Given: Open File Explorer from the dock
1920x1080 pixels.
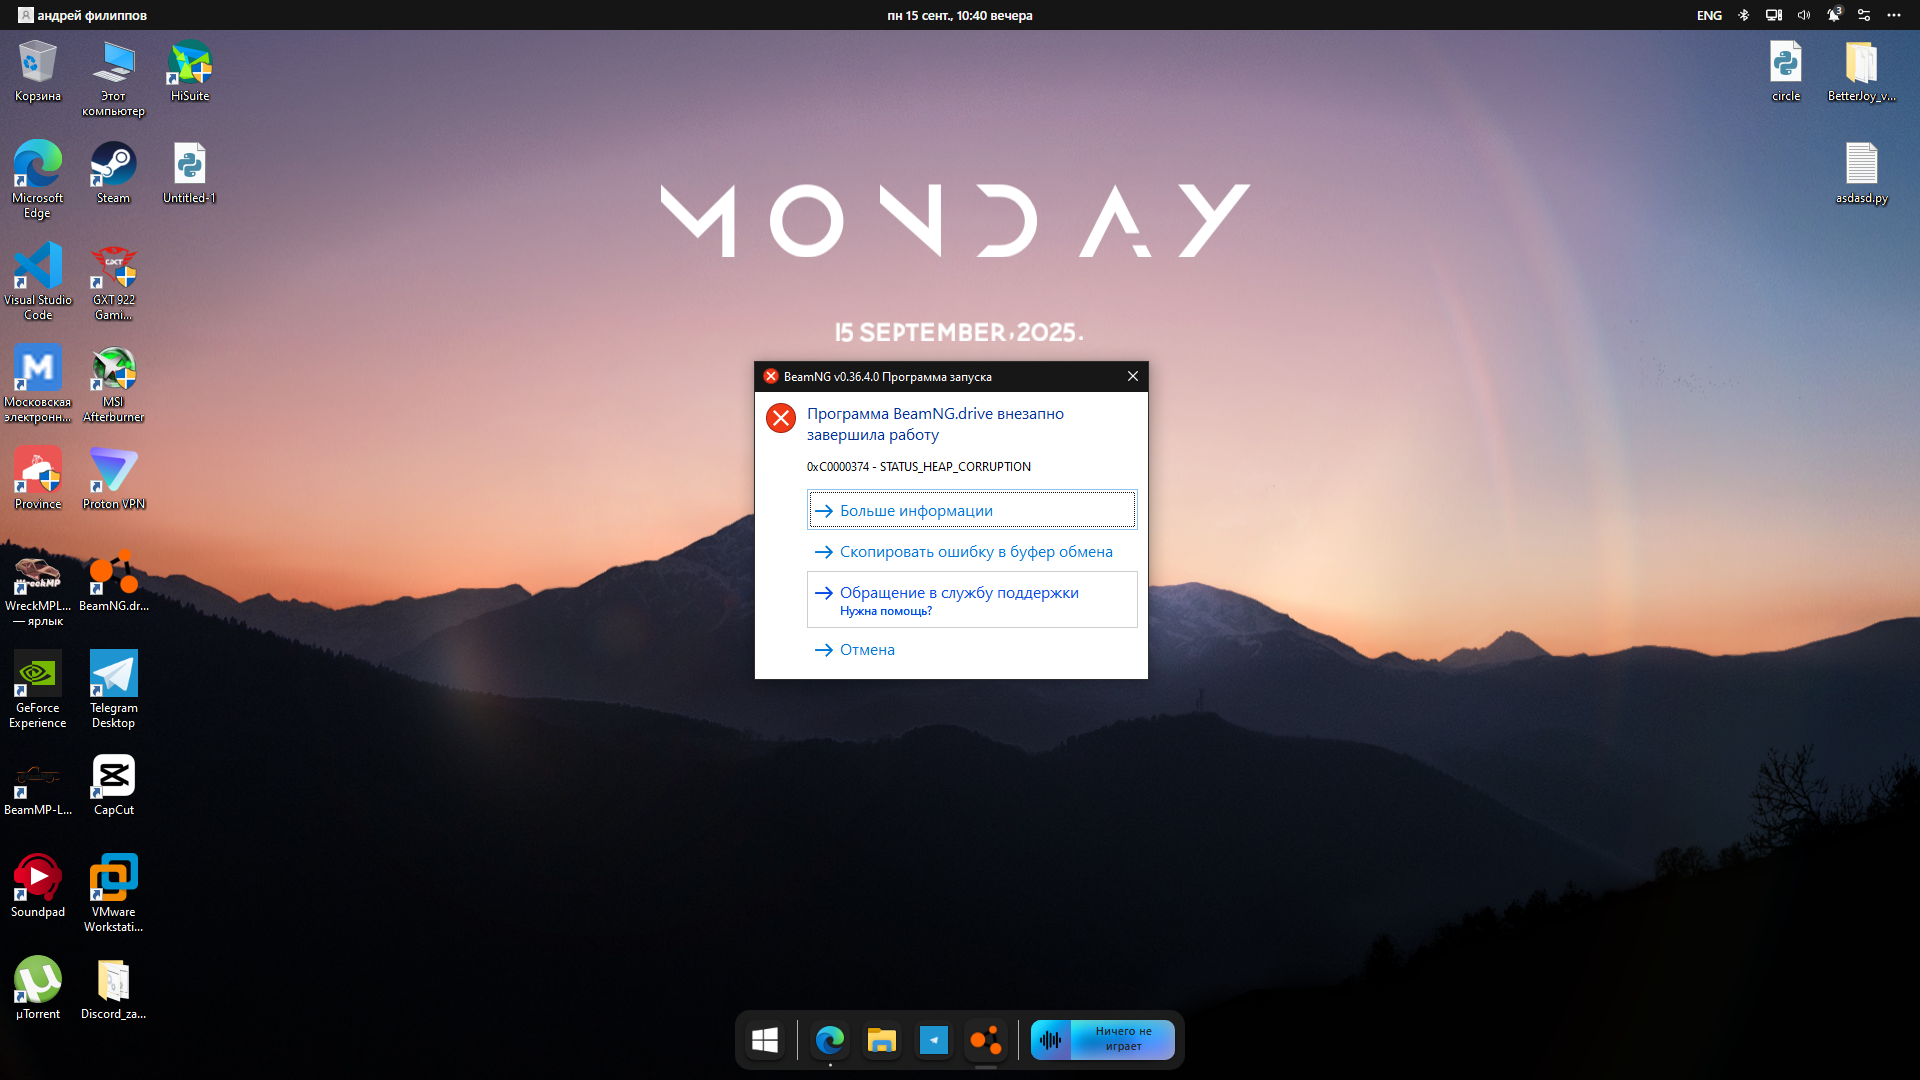Looking at the screenshot, I should [x=881, y=1040].
